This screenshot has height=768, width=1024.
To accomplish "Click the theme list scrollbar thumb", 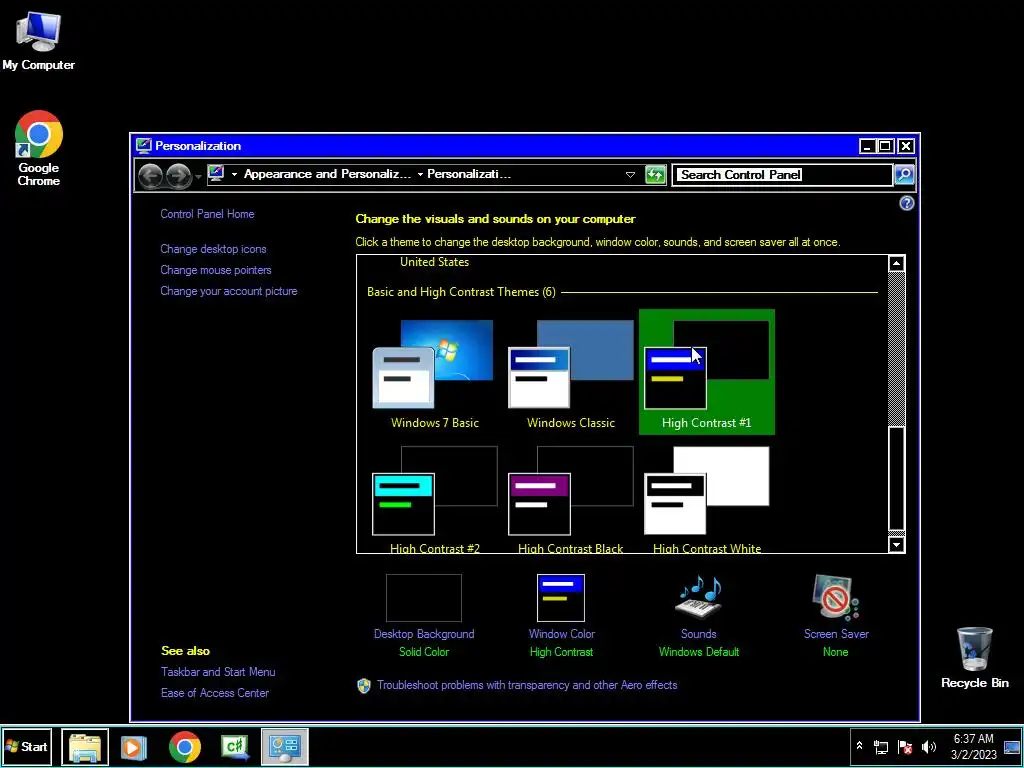I will (x=897, y=478).
